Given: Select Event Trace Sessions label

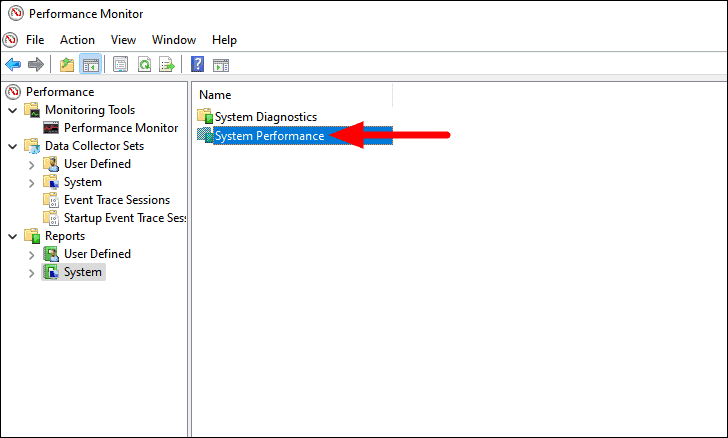Looking at the screenshot, I should coord(117,200).
